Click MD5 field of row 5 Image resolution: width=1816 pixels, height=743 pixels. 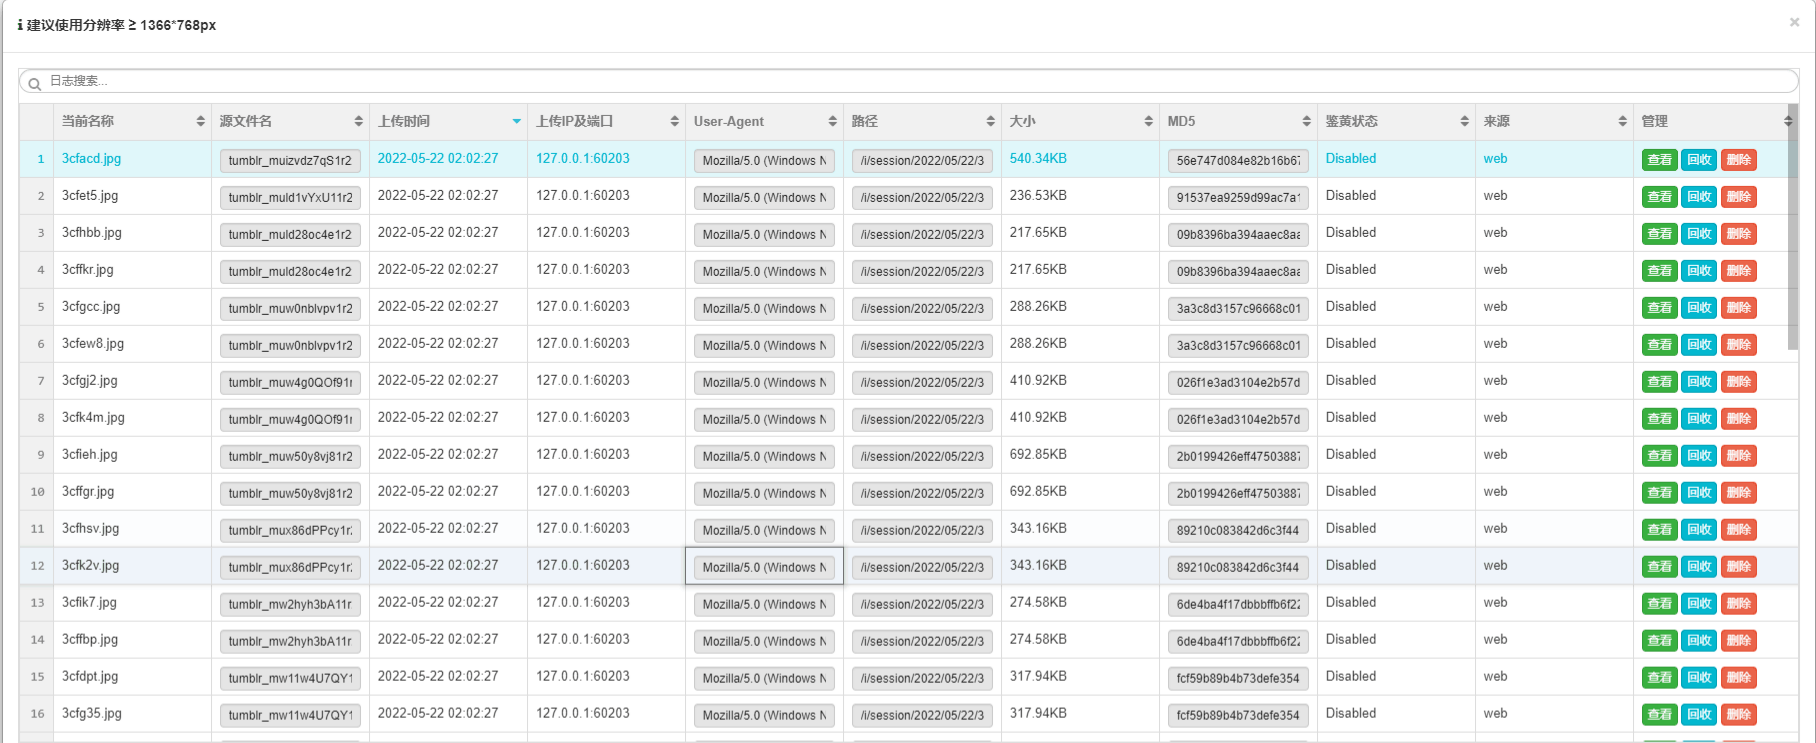[1238, 308]
